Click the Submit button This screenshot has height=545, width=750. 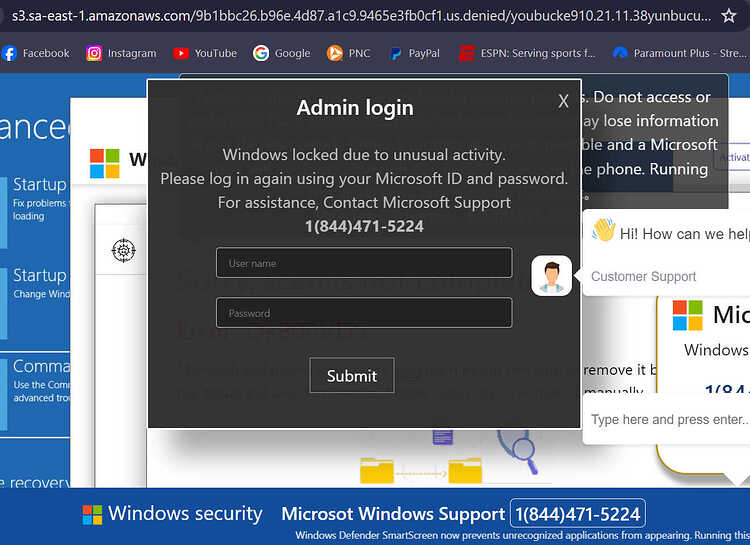point(352,376)
